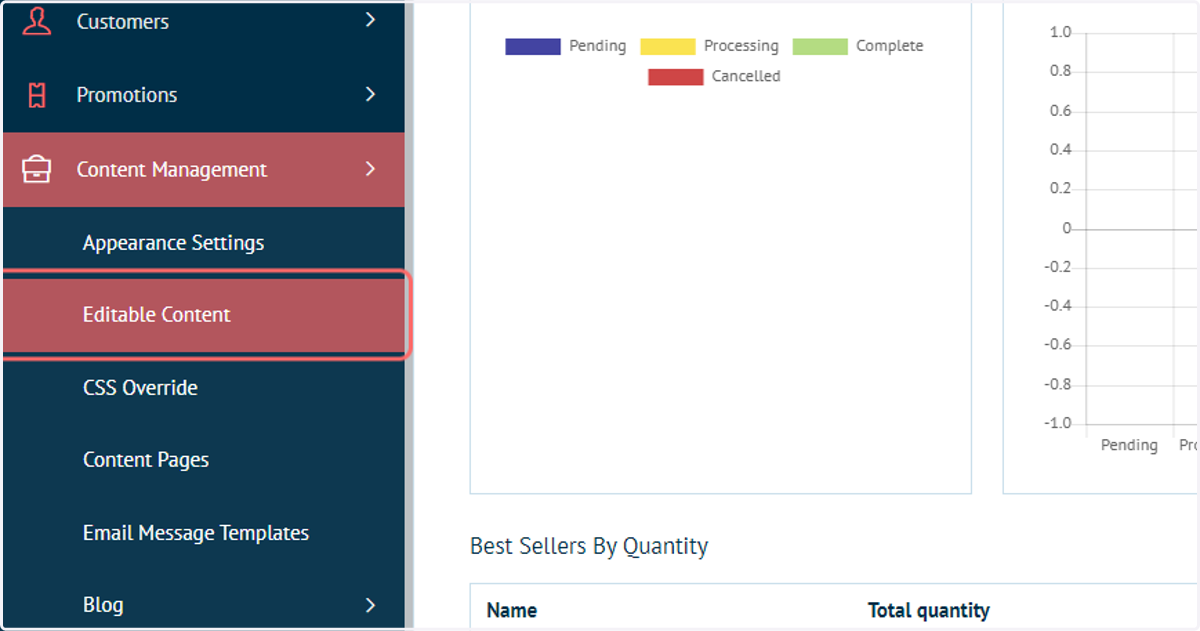
Task: Click the Content Management briefcase icon
Action: (37, 169)
